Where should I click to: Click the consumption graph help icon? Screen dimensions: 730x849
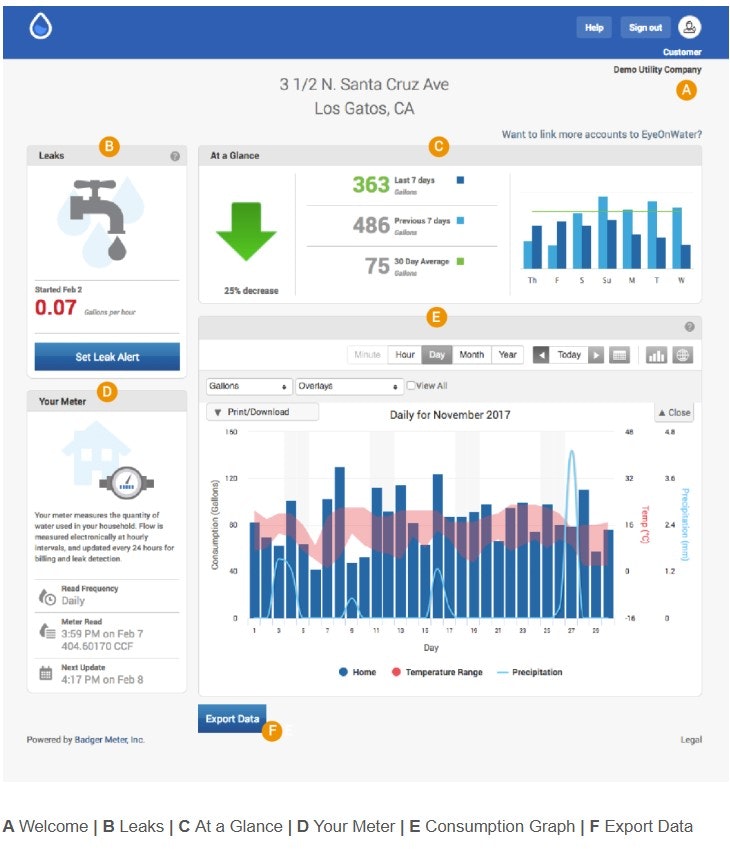[x=689, y=327]
